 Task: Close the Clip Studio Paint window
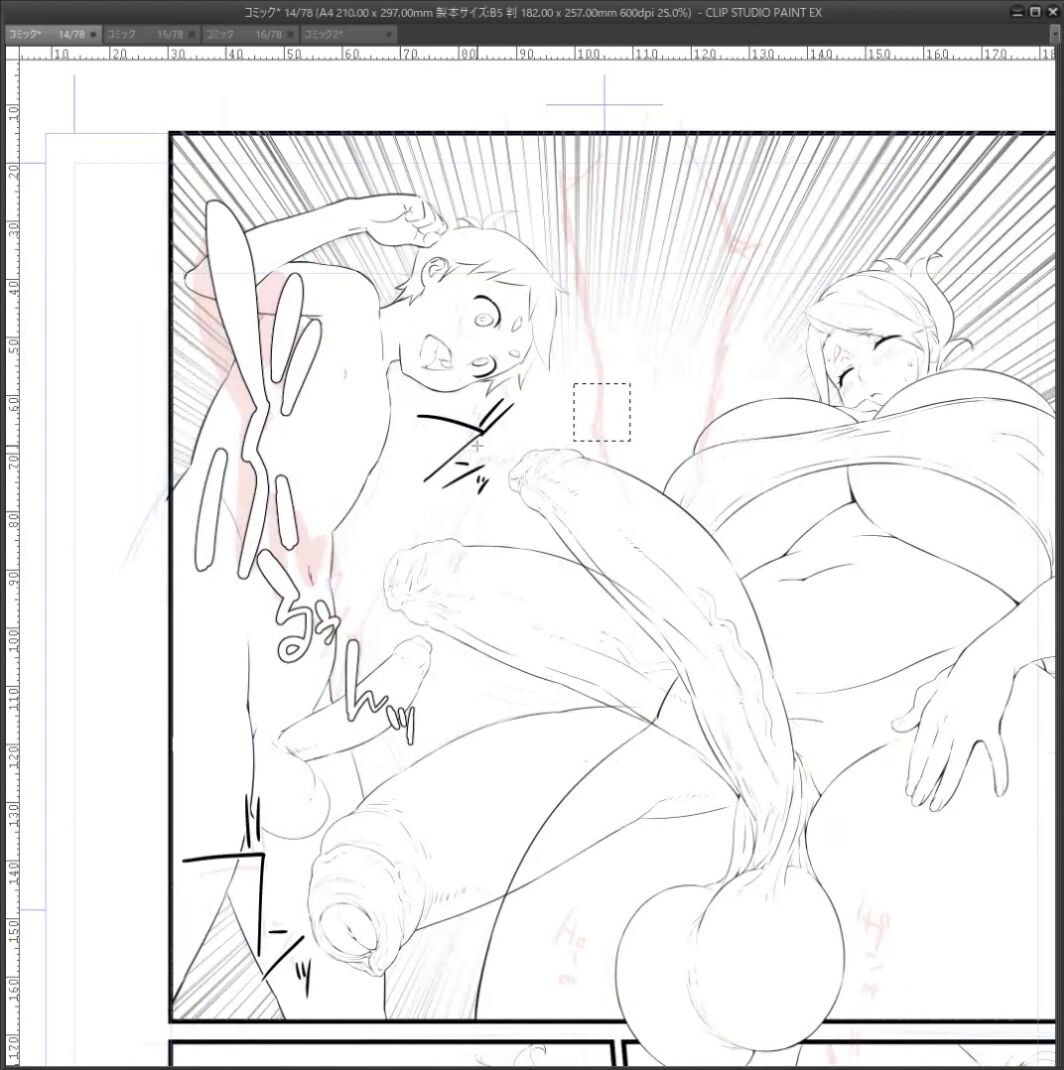pyautogui.click(x=1052, y=12)
